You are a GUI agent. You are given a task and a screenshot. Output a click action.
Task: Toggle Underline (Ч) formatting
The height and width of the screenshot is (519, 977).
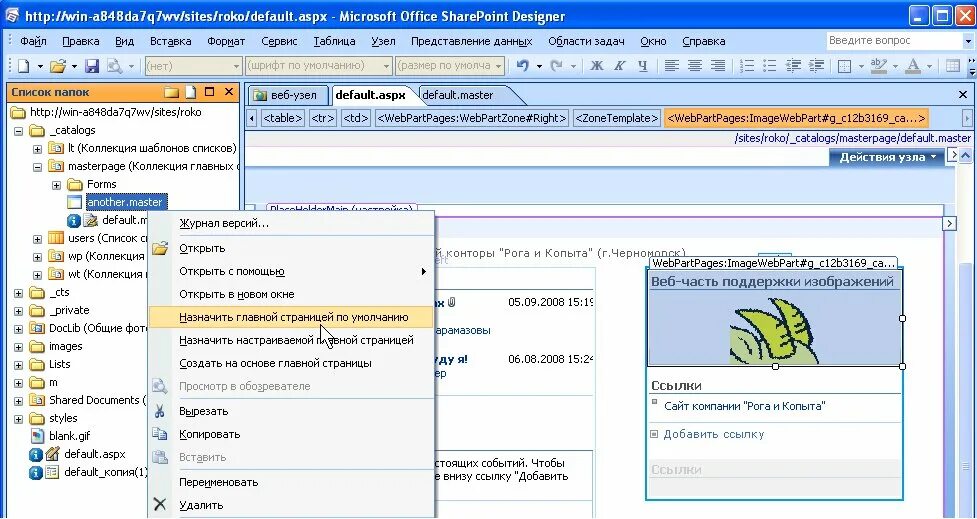click(x=642, y=65)
